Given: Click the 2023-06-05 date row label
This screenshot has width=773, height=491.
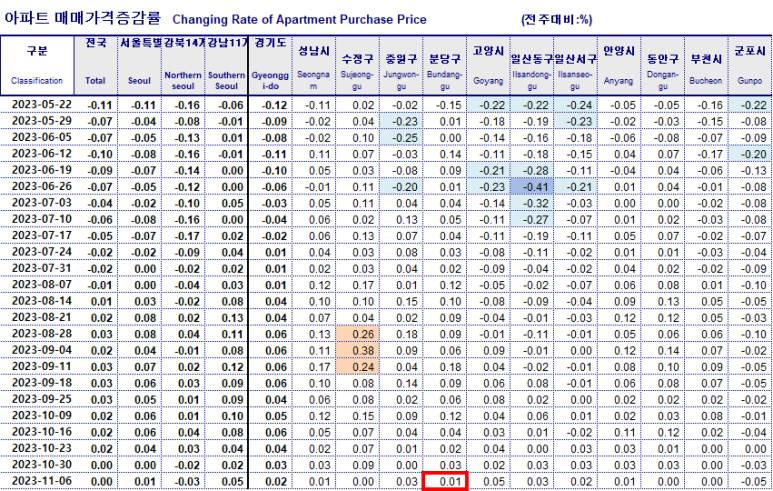Looking at the screenshot, I should click(42, 137).
